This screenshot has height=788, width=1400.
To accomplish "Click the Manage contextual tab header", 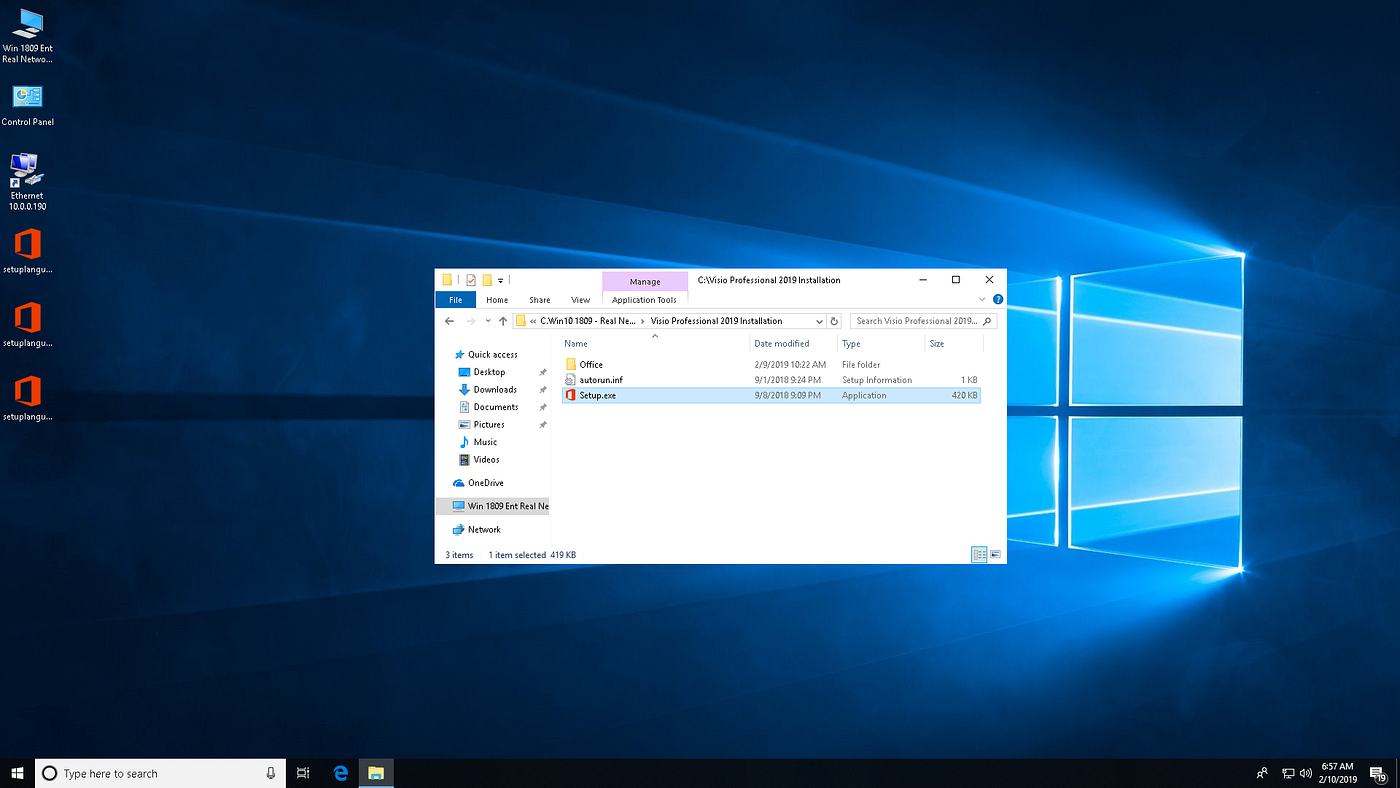I will [x=645, y=282].
